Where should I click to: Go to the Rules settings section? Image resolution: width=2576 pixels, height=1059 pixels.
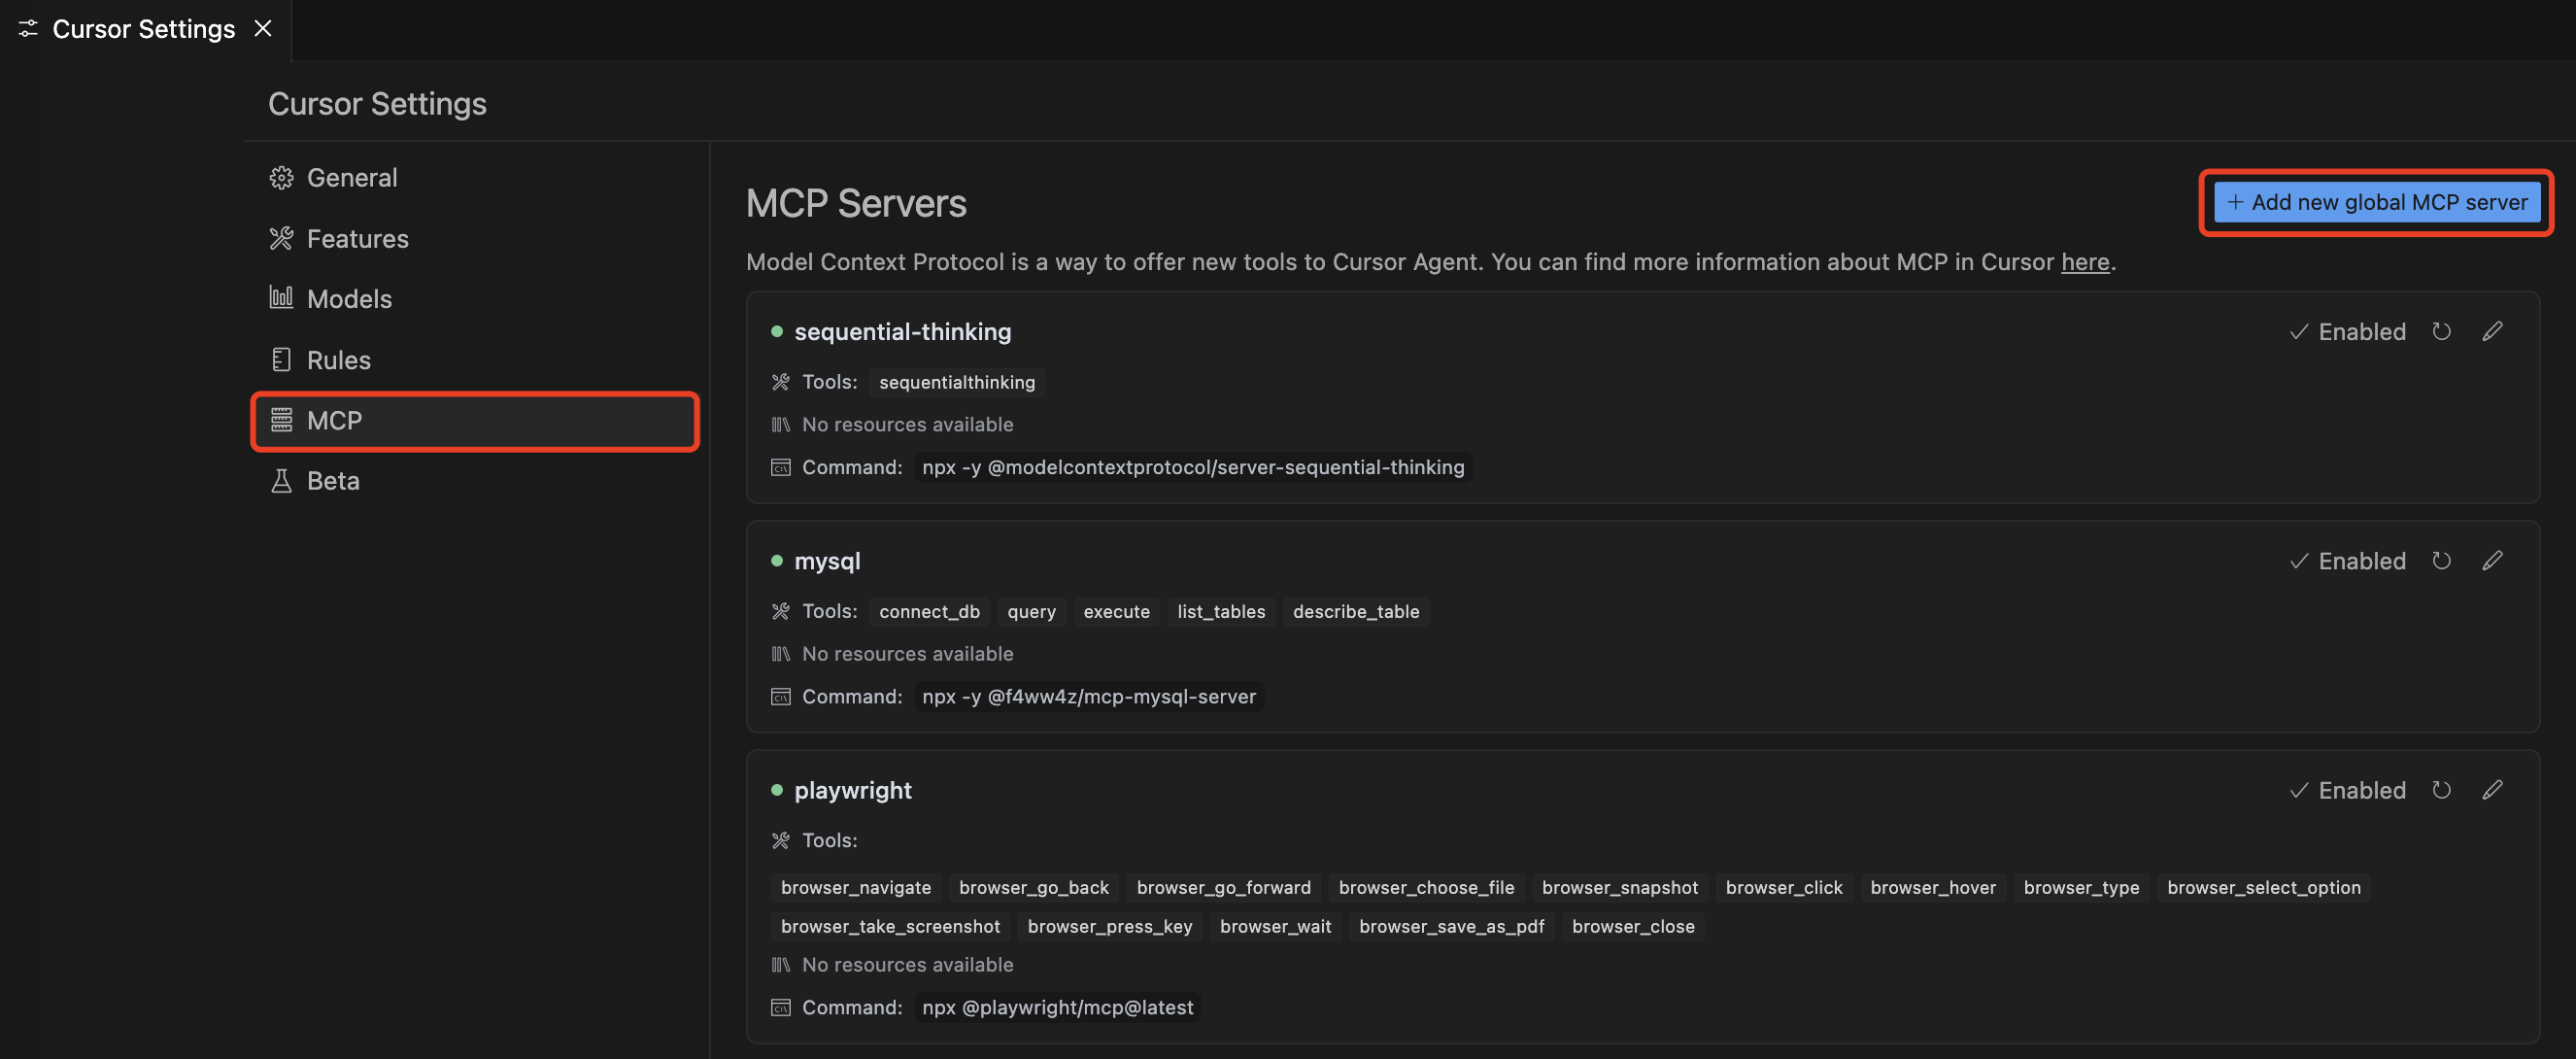pyautogui.click(x=338, y=360)
